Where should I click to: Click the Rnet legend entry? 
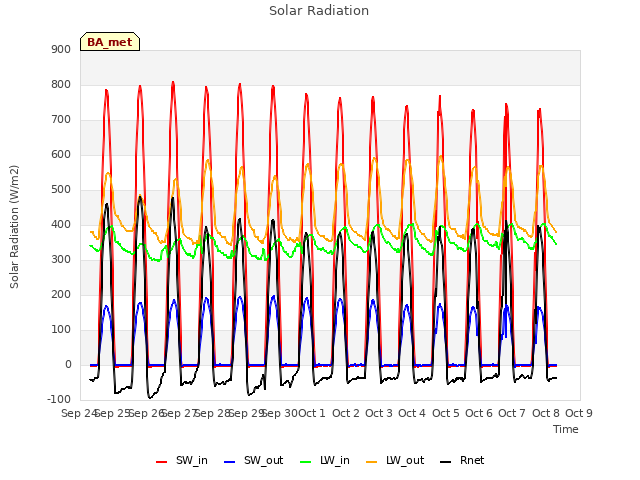462,461
